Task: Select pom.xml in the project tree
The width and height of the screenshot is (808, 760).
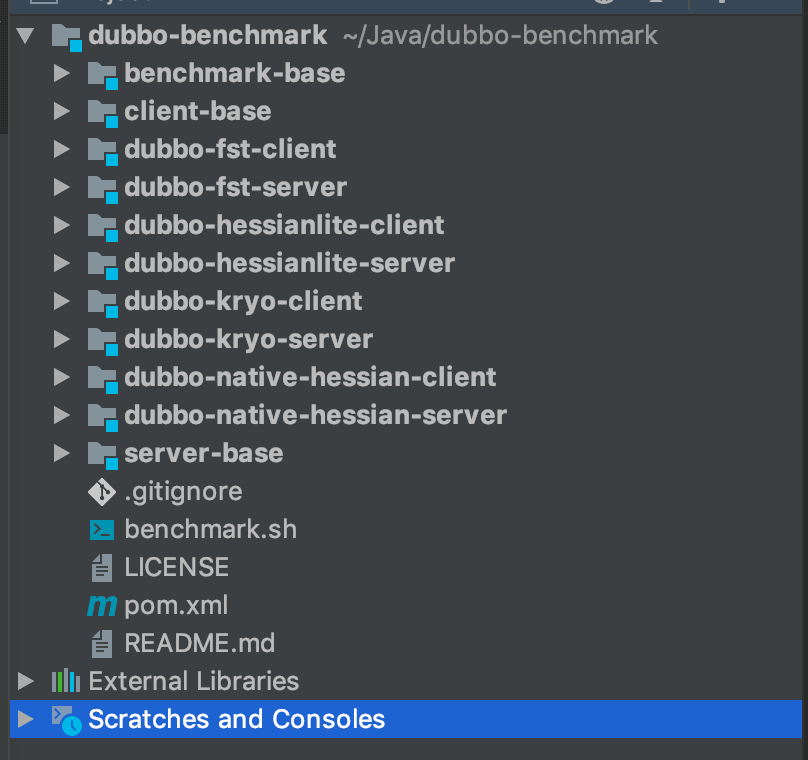Action: point(176,605)
